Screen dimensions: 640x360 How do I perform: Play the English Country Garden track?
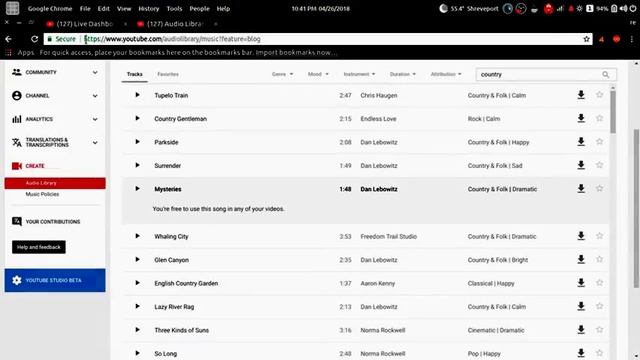coord(138,283)
